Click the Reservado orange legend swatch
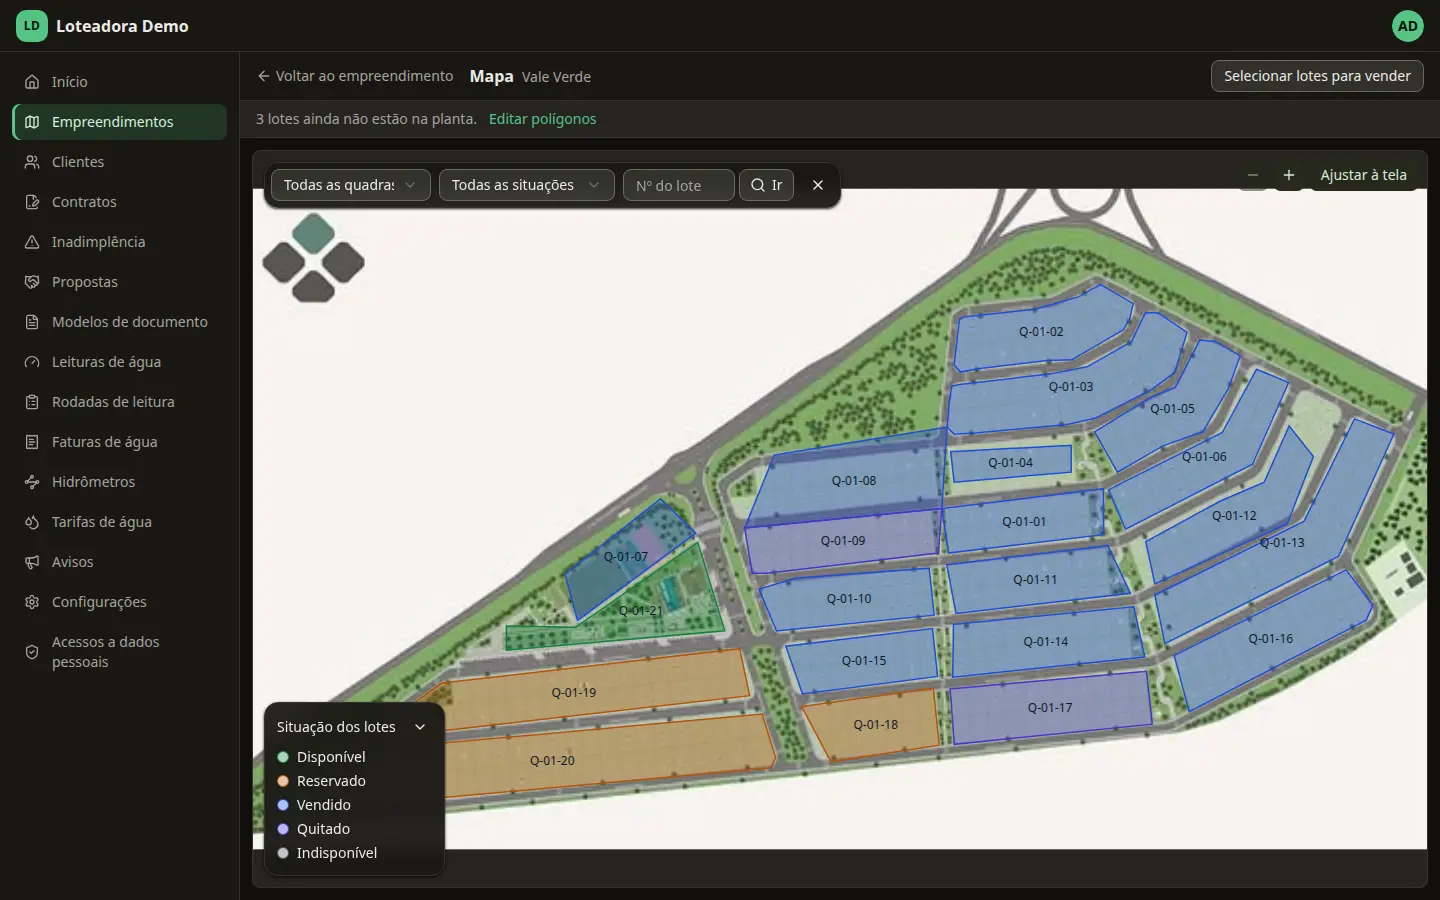Screen dimensions: 1440x900 click(283, 781)
